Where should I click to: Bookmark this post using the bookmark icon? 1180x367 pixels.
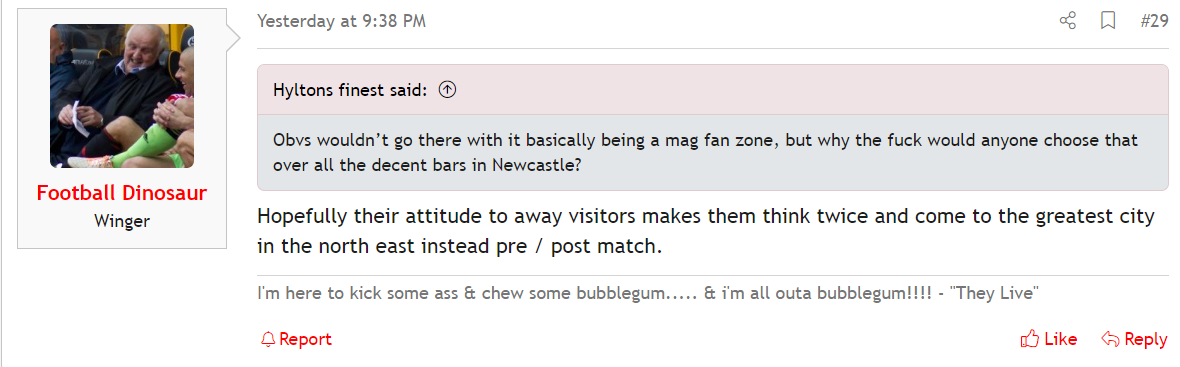(1108, 21)
